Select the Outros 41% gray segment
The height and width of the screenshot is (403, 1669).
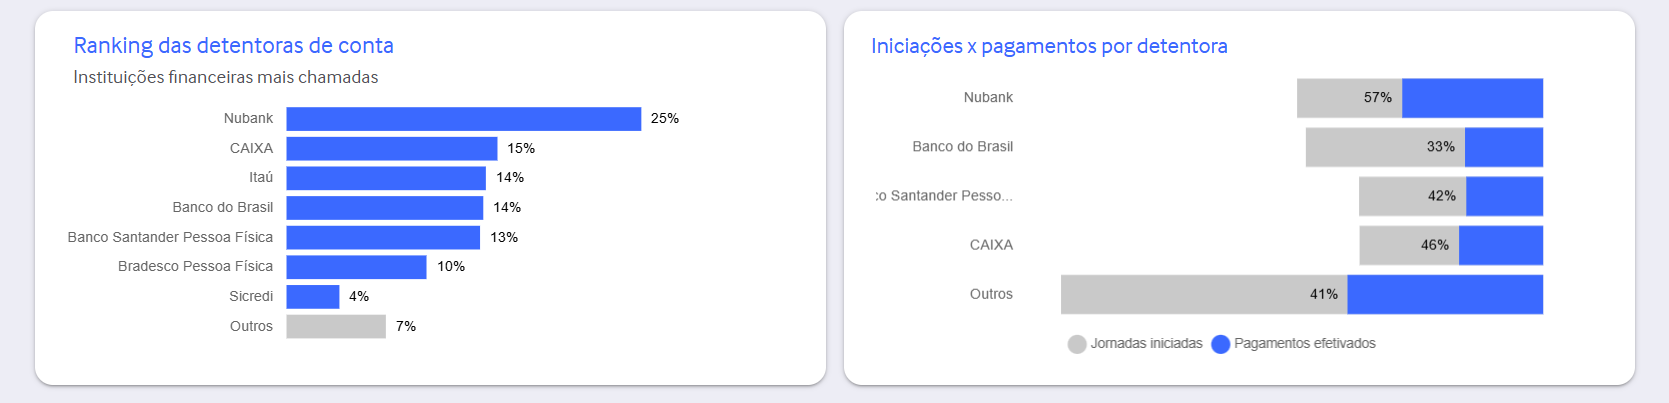[x=1204, y=294]
